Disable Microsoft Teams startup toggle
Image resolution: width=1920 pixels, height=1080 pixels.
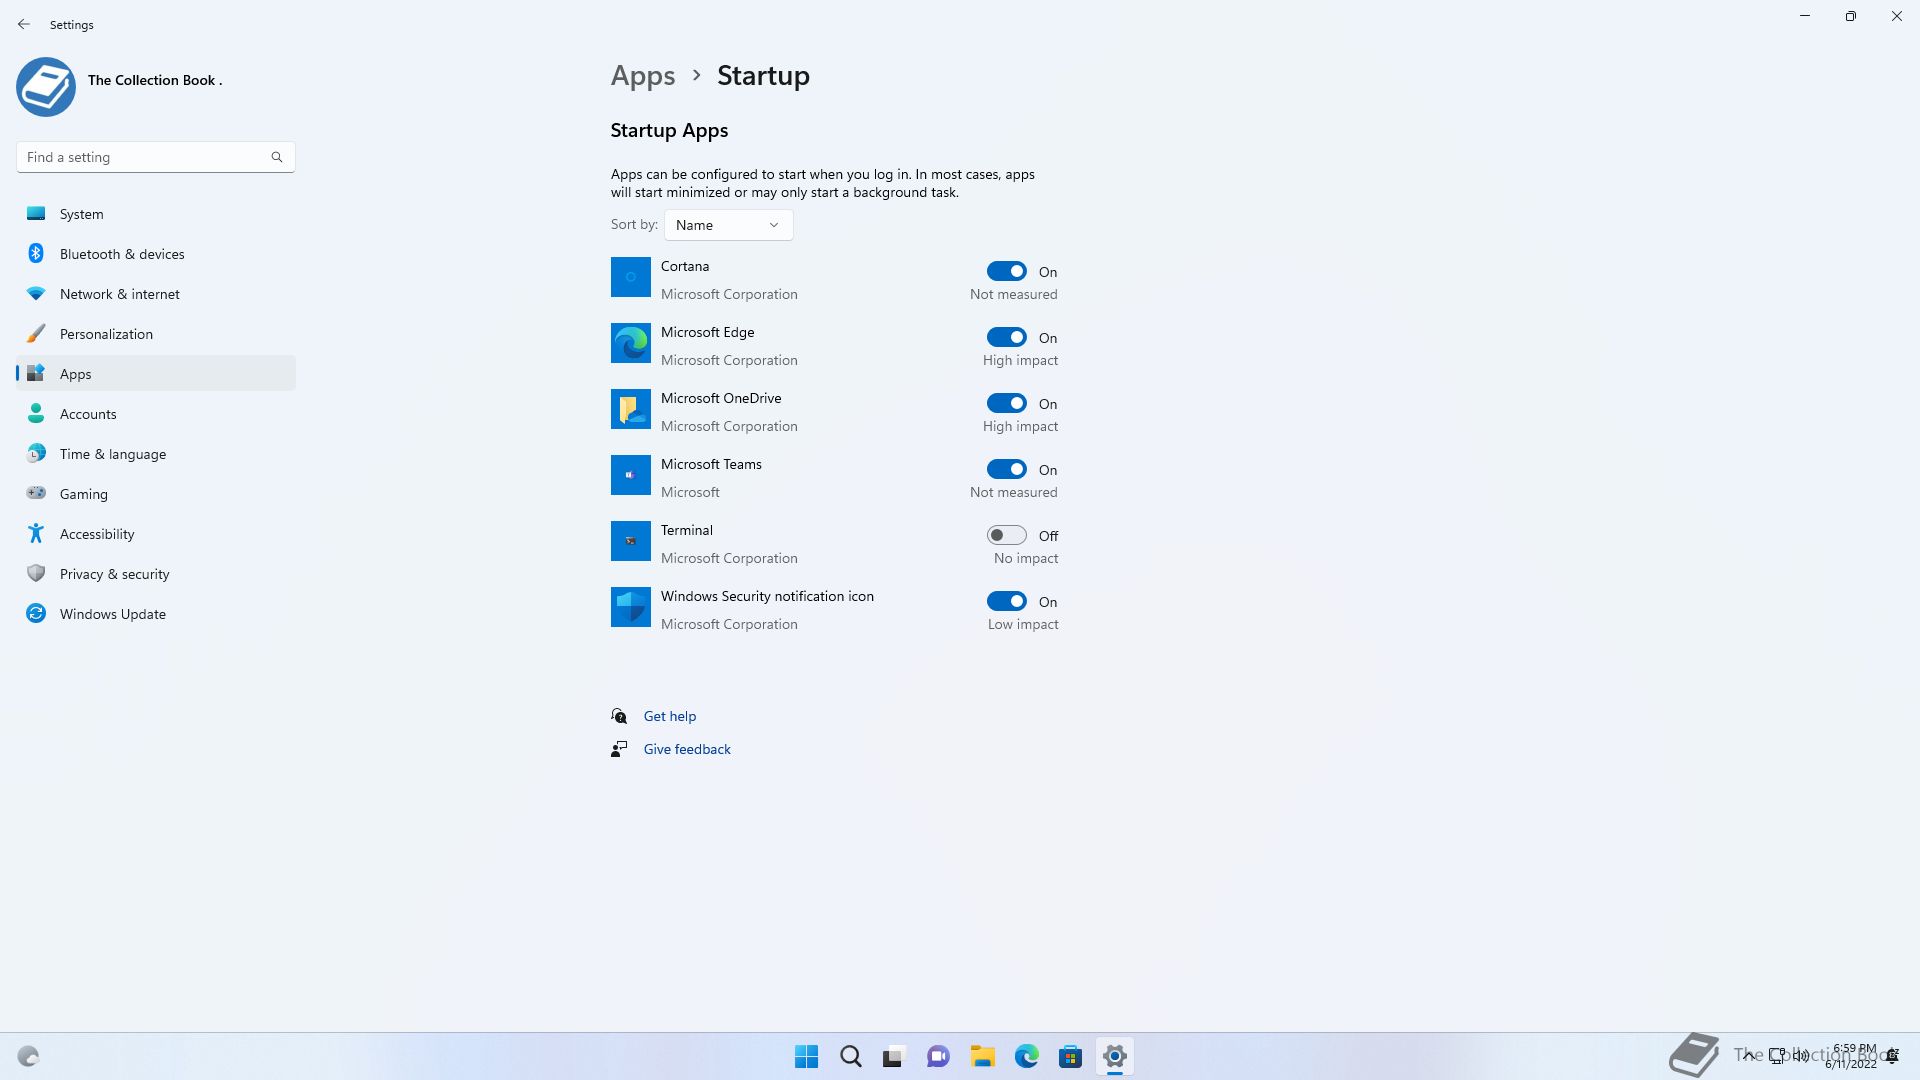pyautogui.click(x=1006, y=469)
